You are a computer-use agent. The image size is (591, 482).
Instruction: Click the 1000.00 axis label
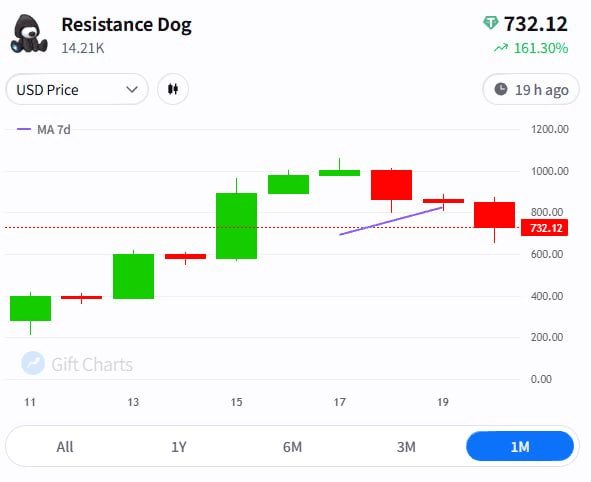tap(550, 171)
